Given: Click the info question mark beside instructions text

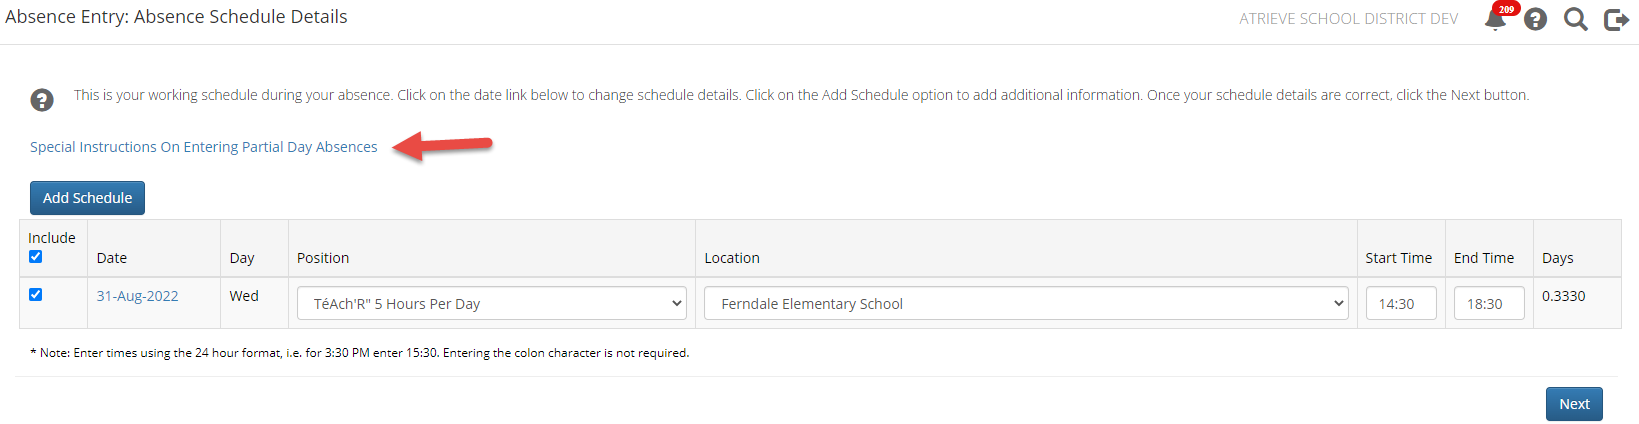Looking at the screenshot, I should [x=42, y=99].
